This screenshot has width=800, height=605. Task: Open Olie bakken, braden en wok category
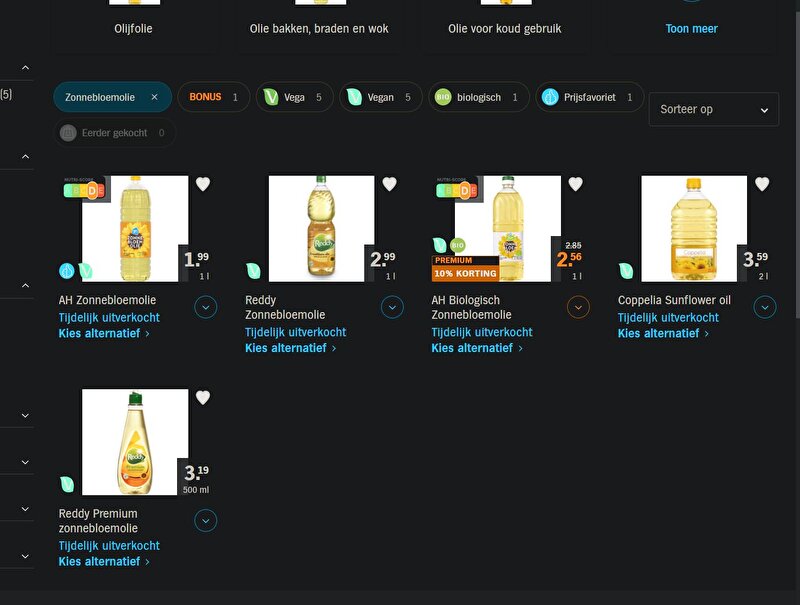coord(319,29)
